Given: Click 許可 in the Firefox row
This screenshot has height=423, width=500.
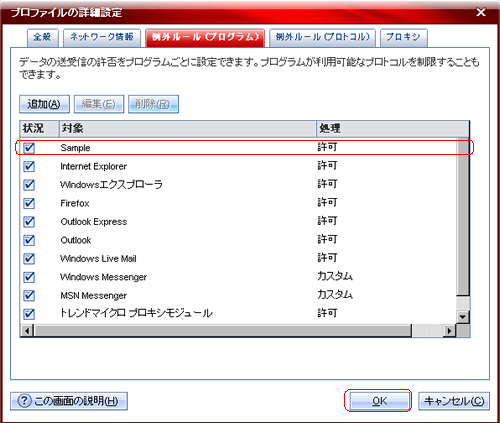Looking at the screenshot, I should click(x=327, y=203).
